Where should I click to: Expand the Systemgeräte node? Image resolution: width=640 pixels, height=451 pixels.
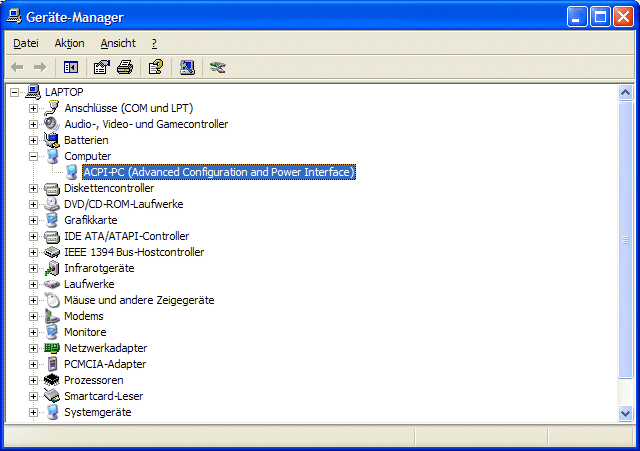click(x=33, y=412)
